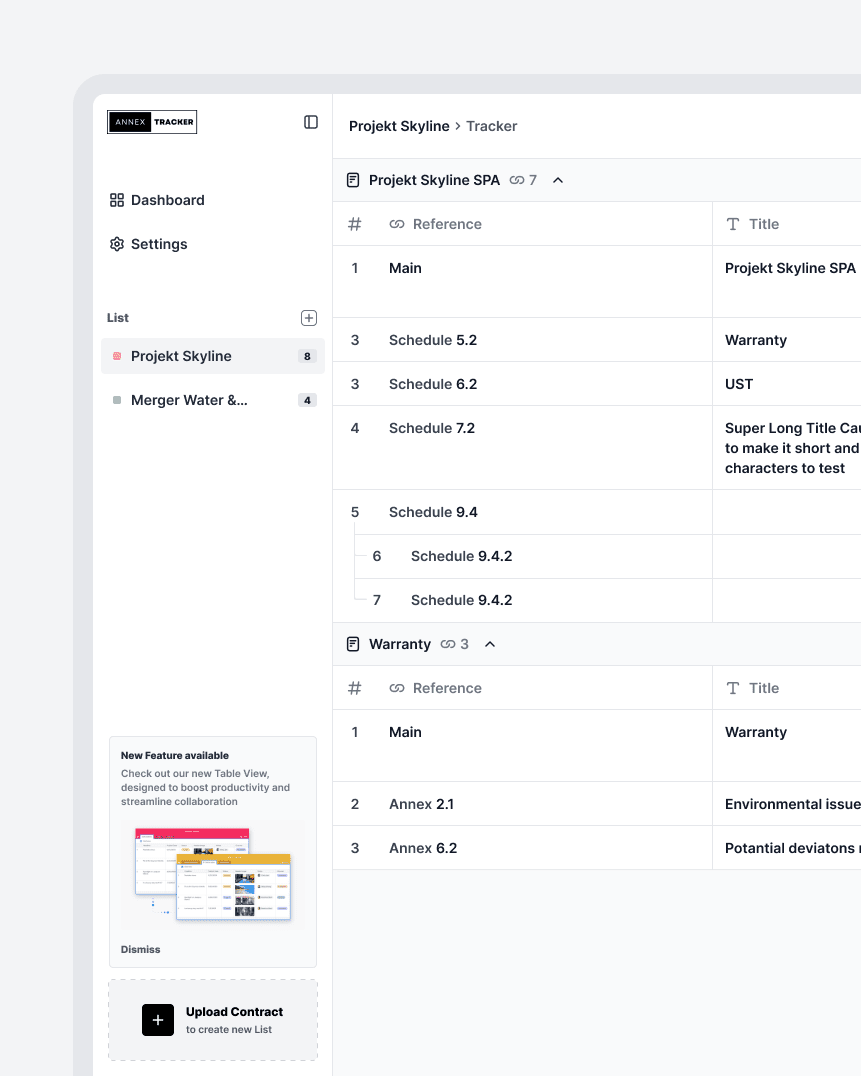Open the Schedule 9.4 row
Screen dimensions: 861x1076
point(433,512)
